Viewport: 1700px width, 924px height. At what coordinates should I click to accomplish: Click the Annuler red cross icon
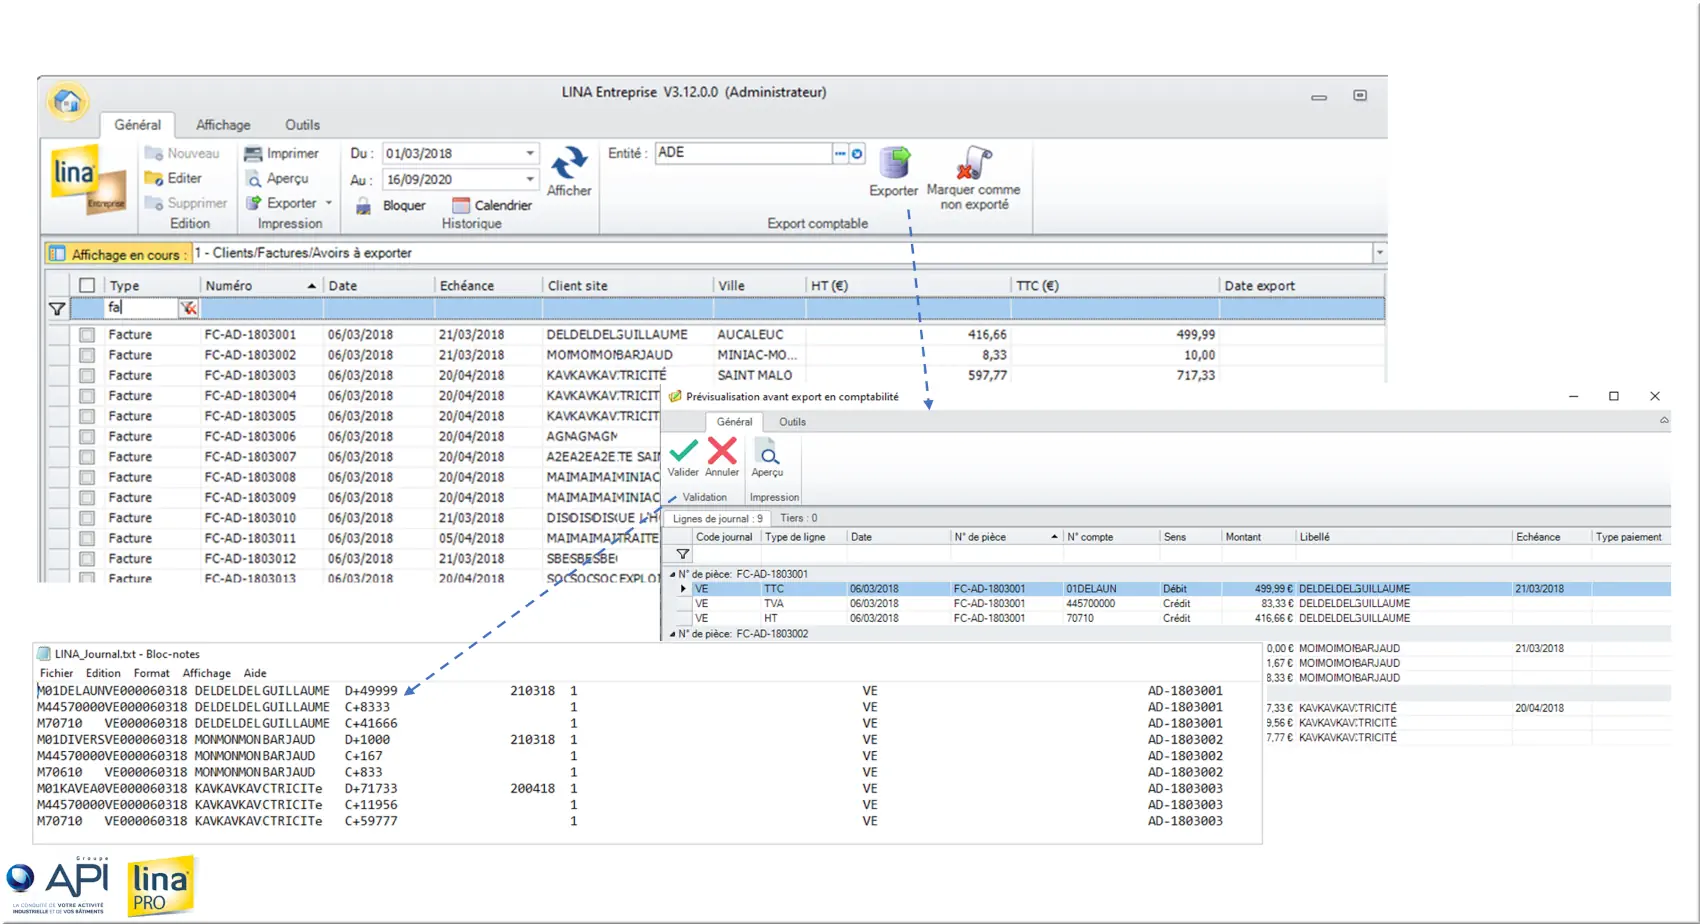[722, 450]
